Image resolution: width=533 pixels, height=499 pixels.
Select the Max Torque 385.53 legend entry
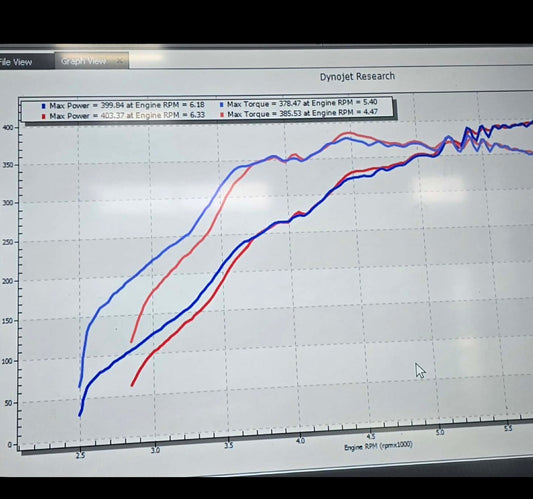(x=302, y=113)
